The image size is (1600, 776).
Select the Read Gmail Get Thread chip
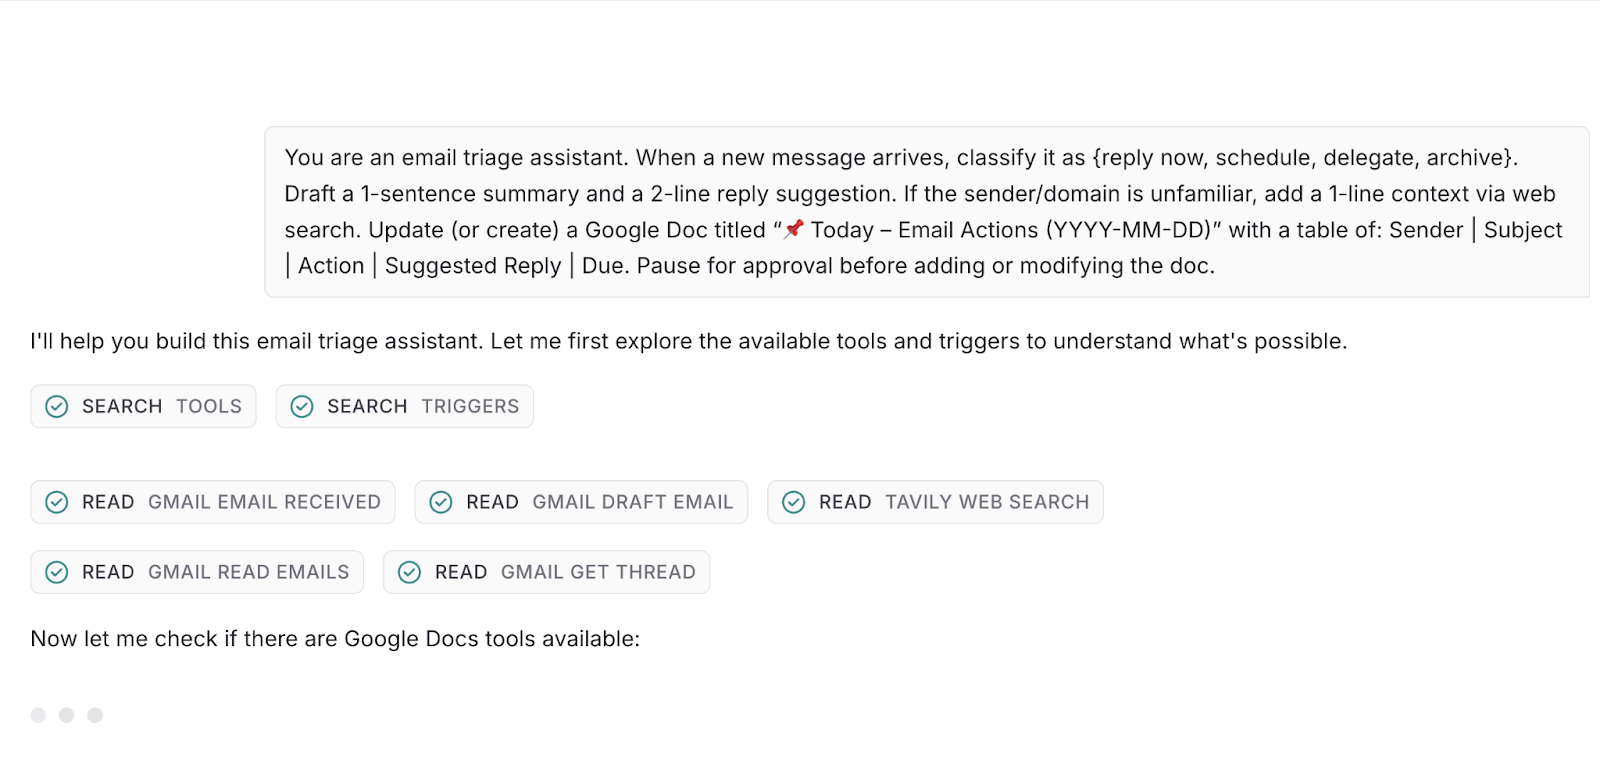(564, 572)
